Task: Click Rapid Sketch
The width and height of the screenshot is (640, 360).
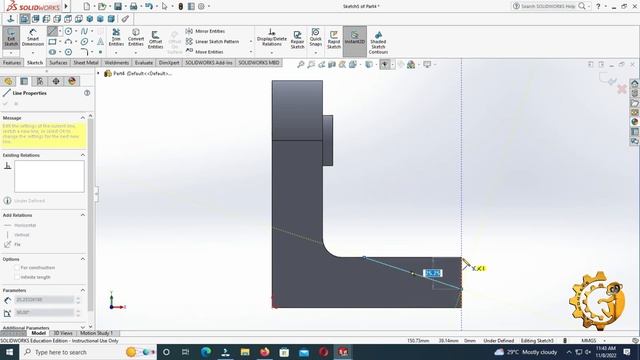Action: click(x=334, y=40)
